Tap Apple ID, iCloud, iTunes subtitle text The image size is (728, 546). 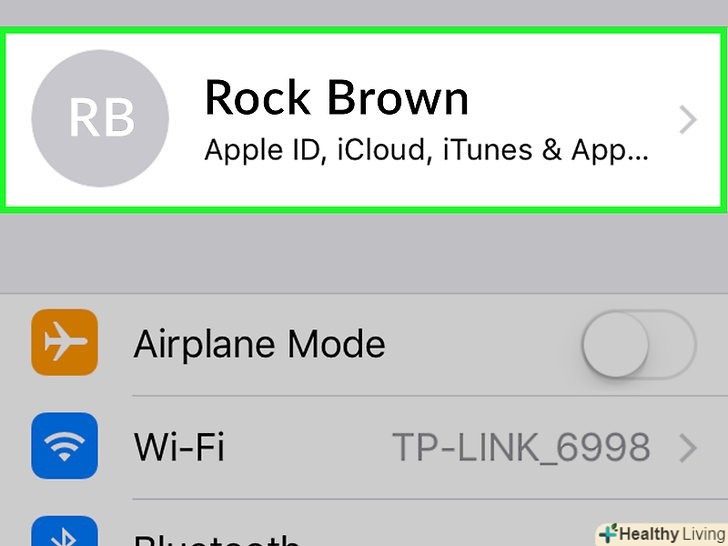click(x=426, y=151)
